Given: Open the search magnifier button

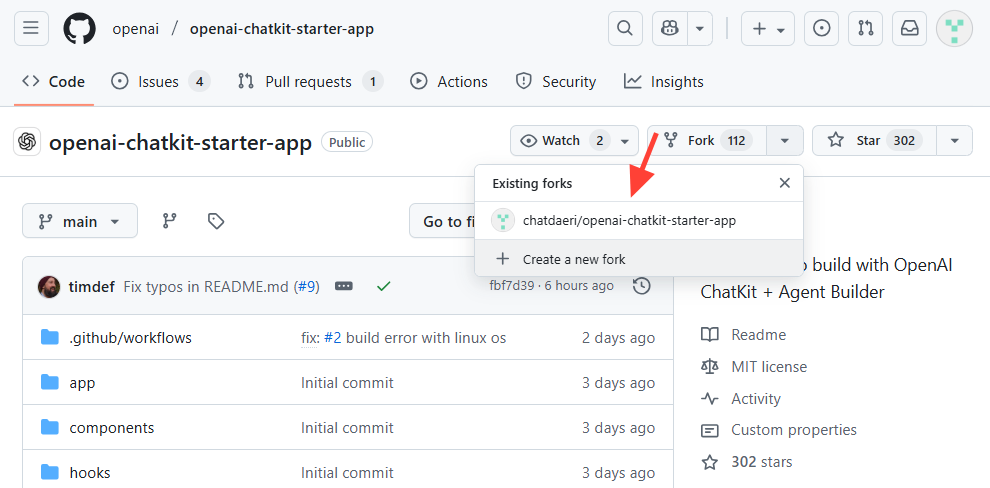Looking at the screenshot, I should click(x=625, y=29).
